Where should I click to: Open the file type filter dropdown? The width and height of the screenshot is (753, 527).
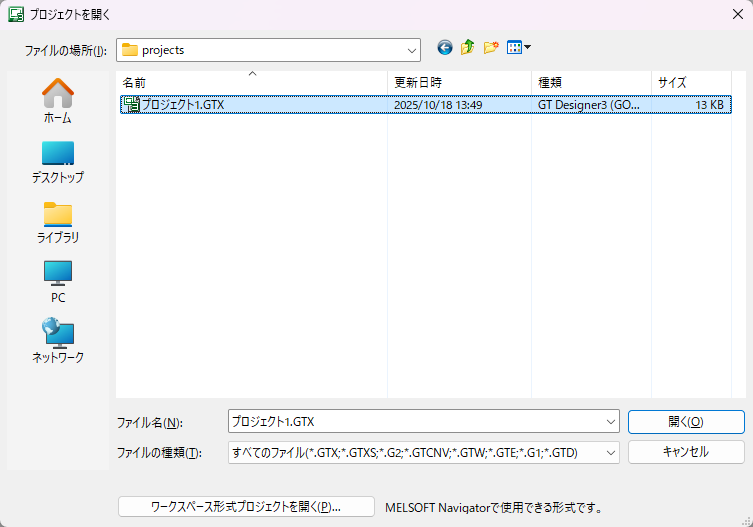[x=610, y=453]
